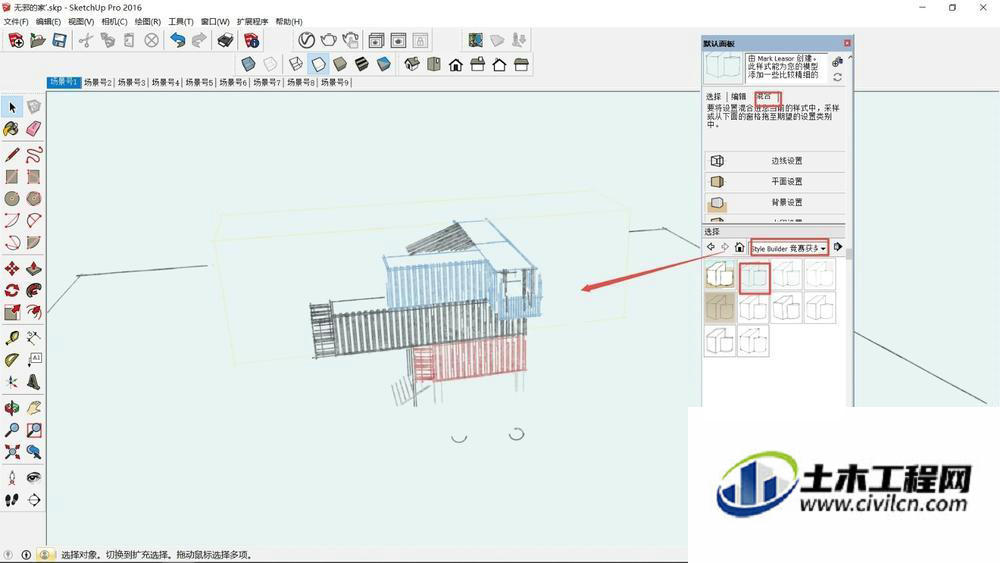
Task: Toggle Back Edges display style
Action: pos(270,64)
